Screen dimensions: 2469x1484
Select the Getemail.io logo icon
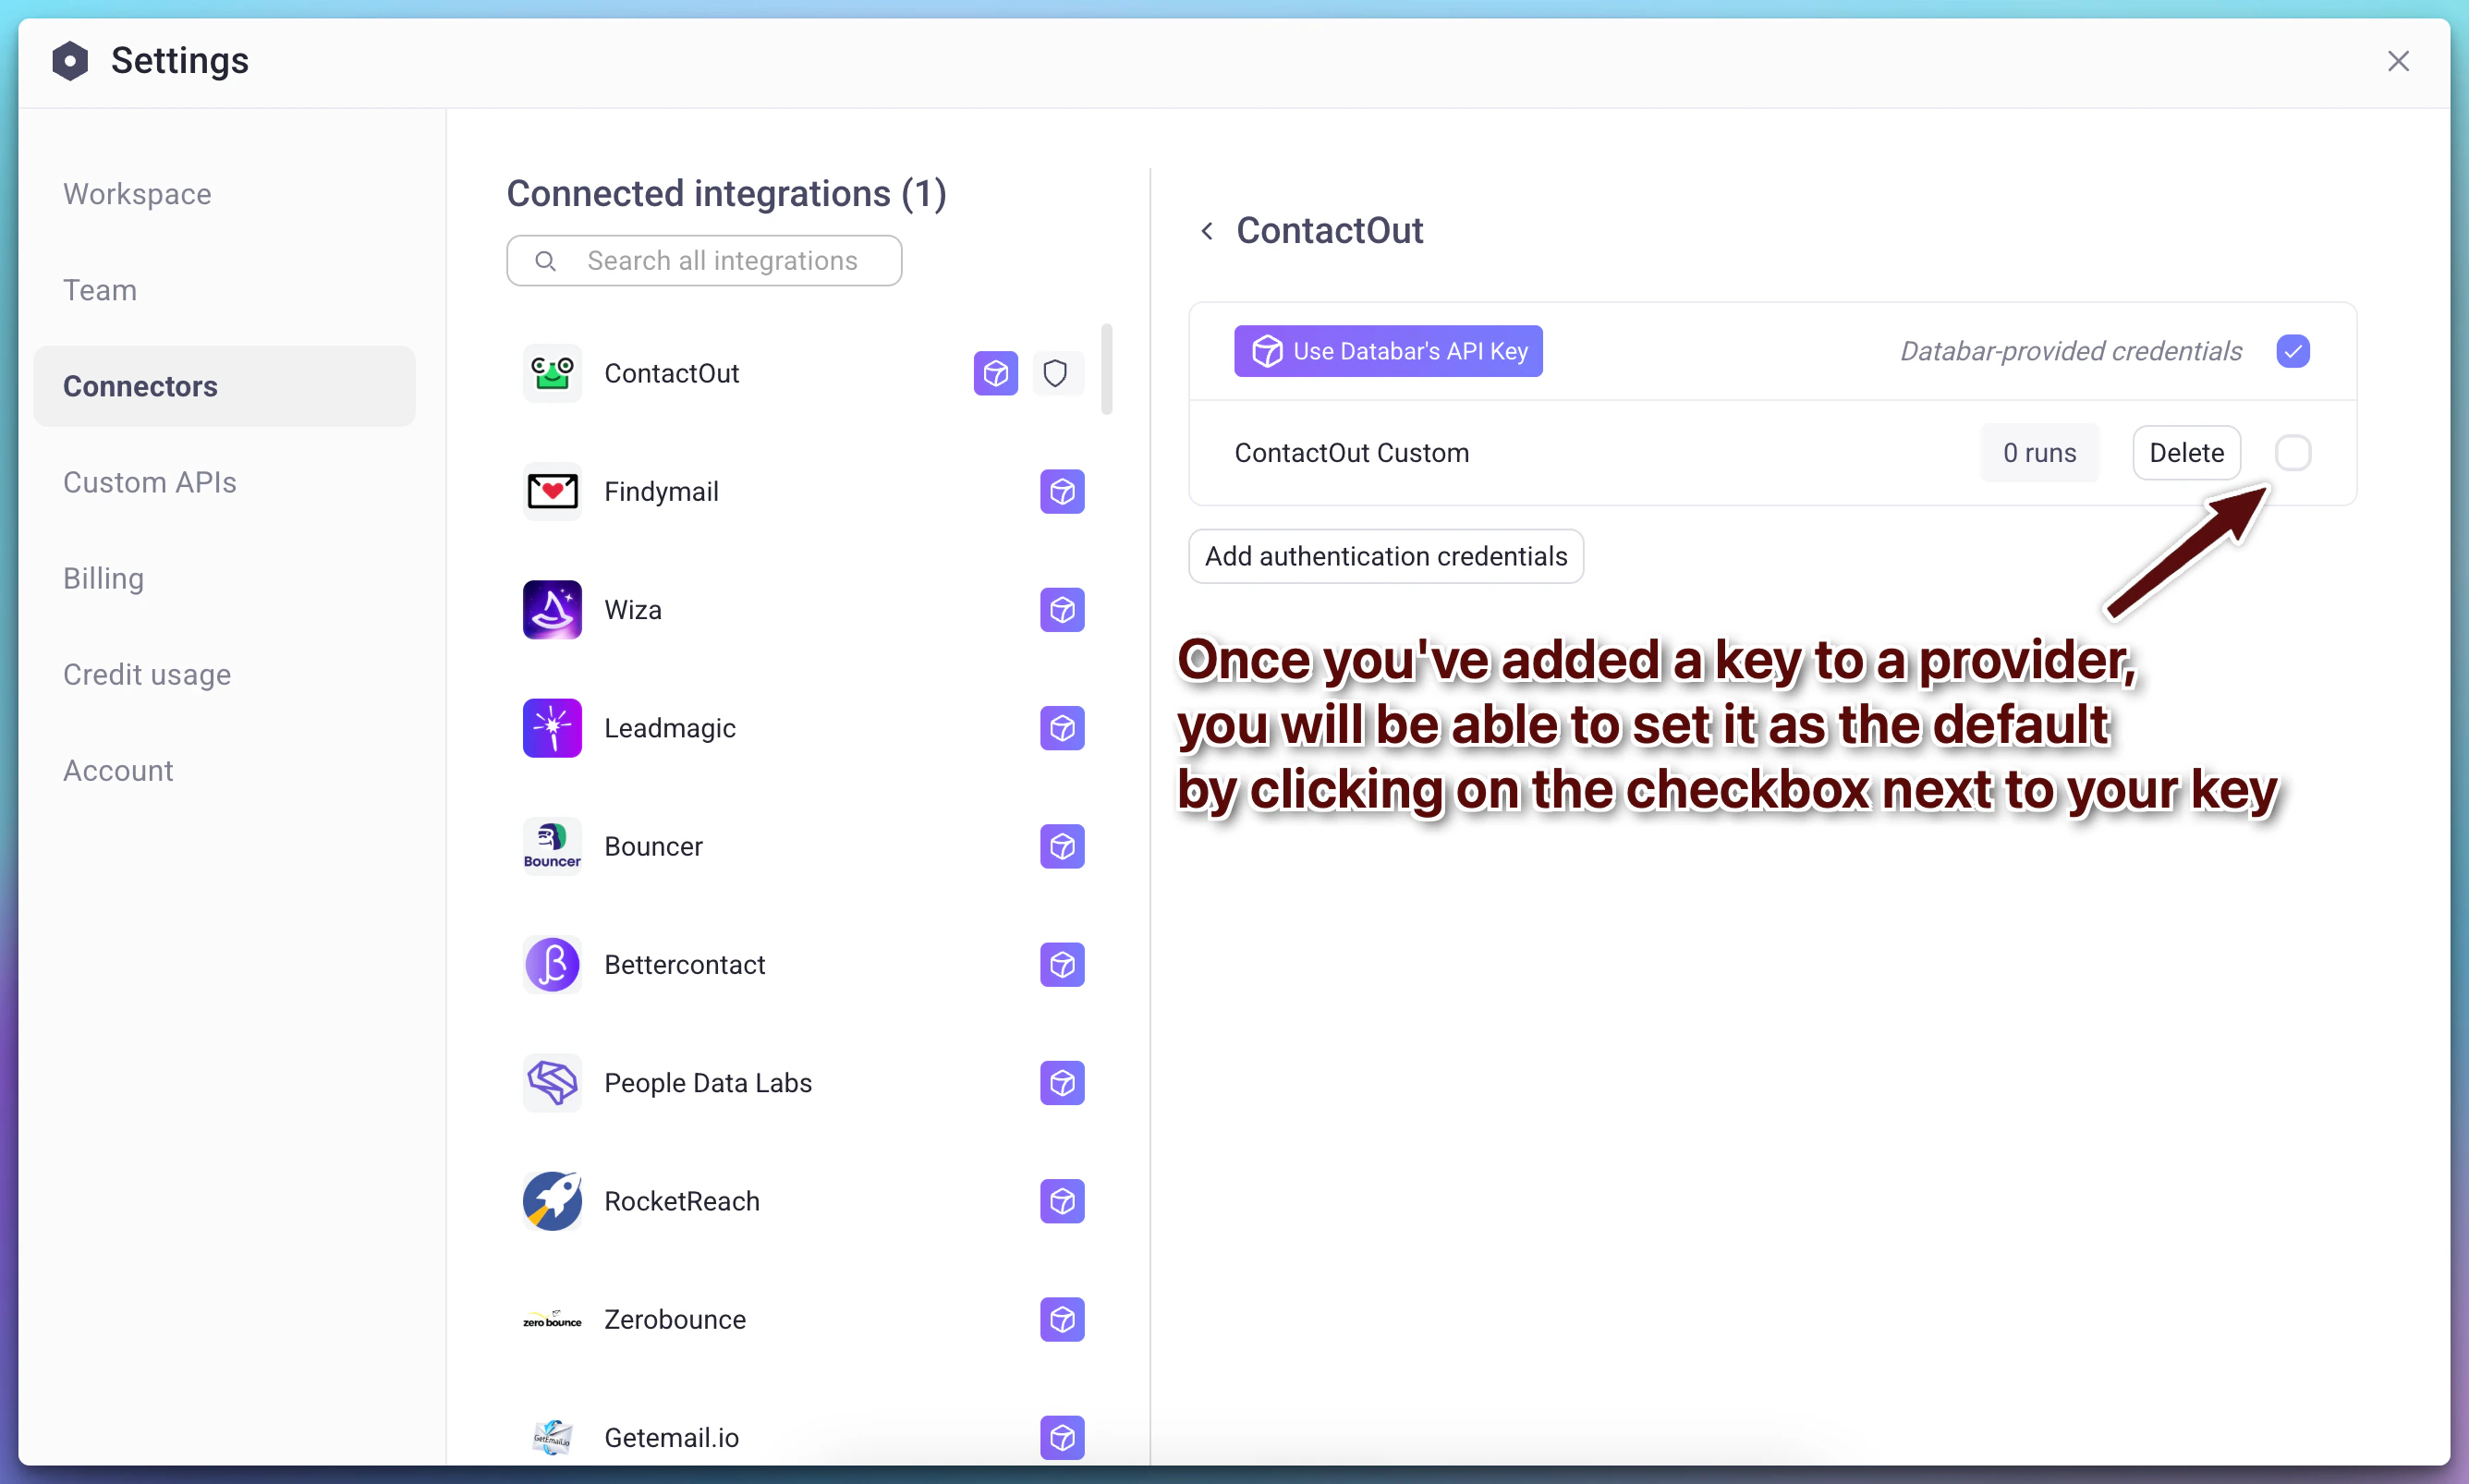(x=552, y=1438)
